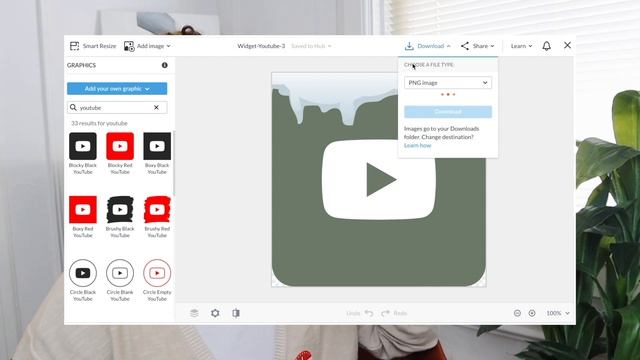The image size is (640, 360).
Task: Close the editor with the X
Action: [567, 45]
